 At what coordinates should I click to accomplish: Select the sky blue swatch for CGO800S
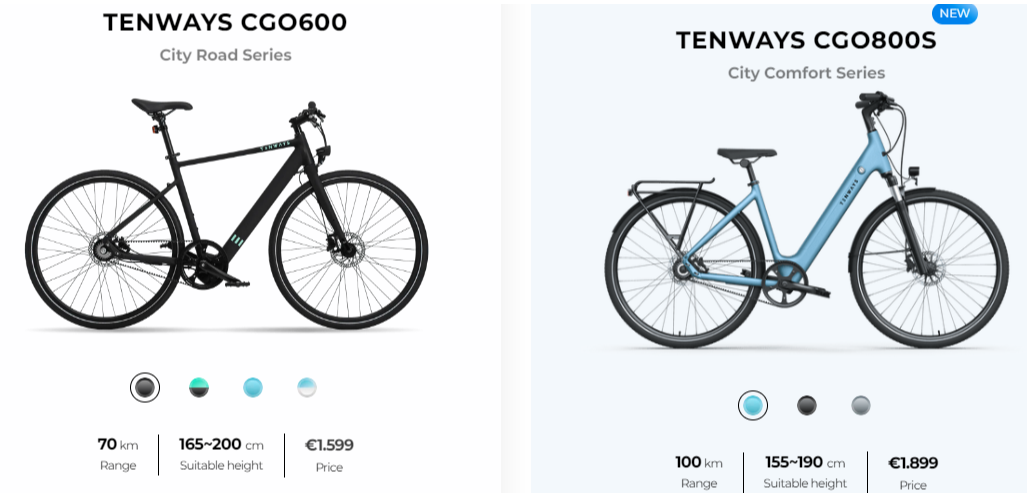point(753,405)
